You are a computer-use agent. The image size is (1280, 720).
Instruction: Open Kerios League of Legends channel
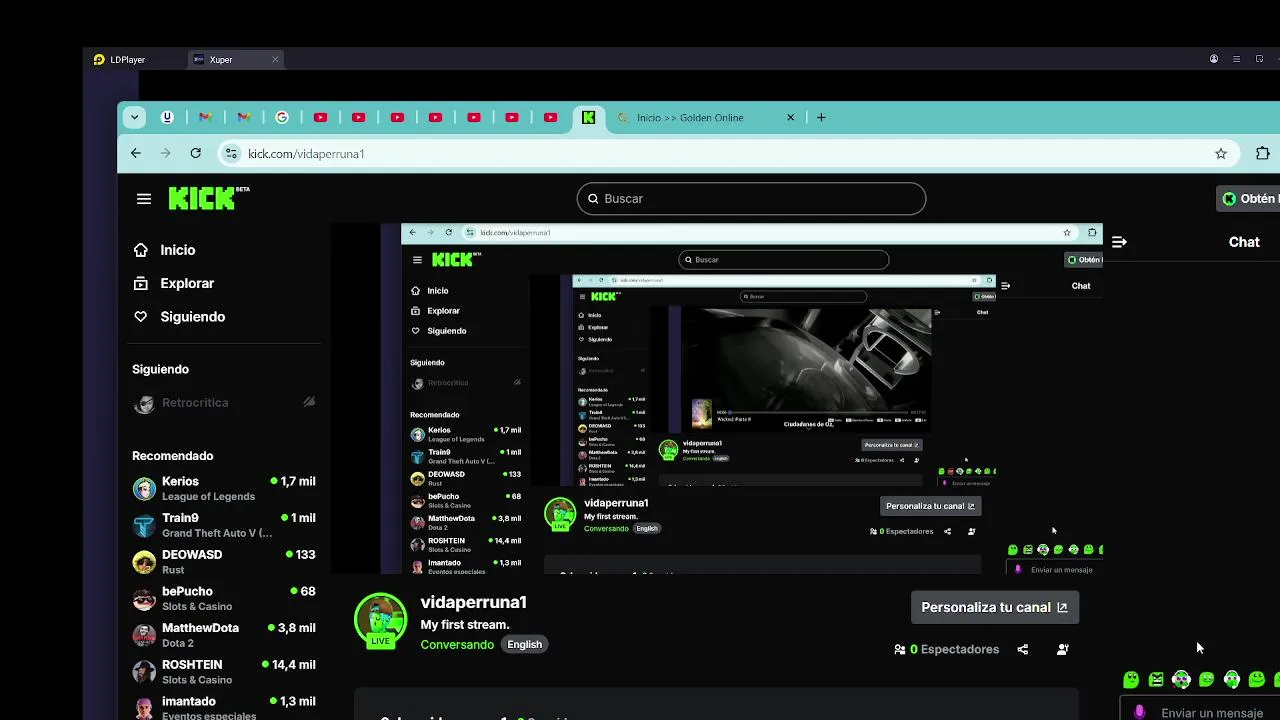[x=224, y=488]
